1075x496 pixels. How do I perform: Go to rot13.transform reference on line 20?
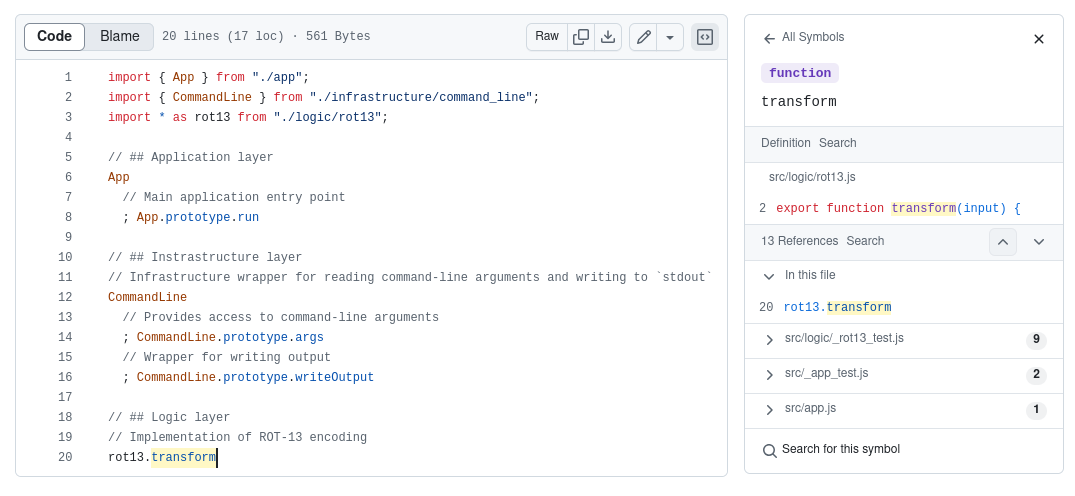coord(837,308)
